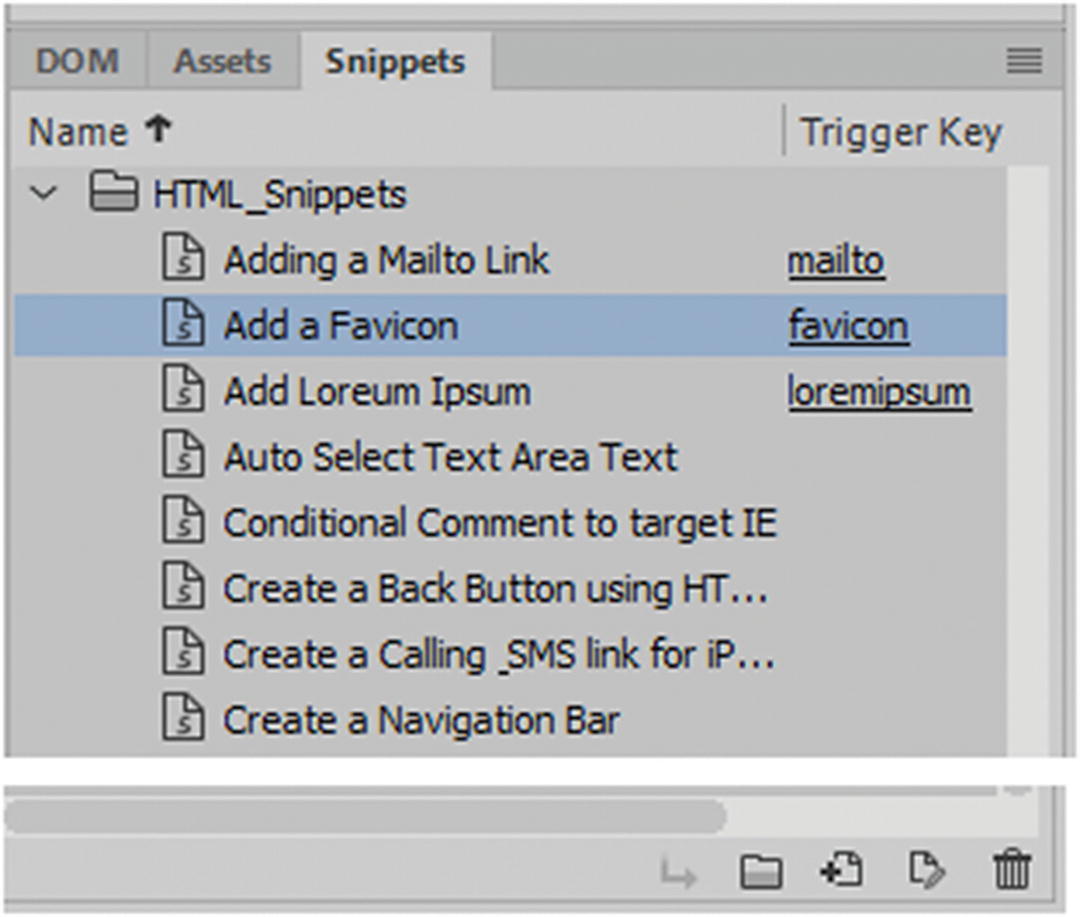Click the New Snippet Folder icon
This screenshot has width=1080, height=917.
761,871
